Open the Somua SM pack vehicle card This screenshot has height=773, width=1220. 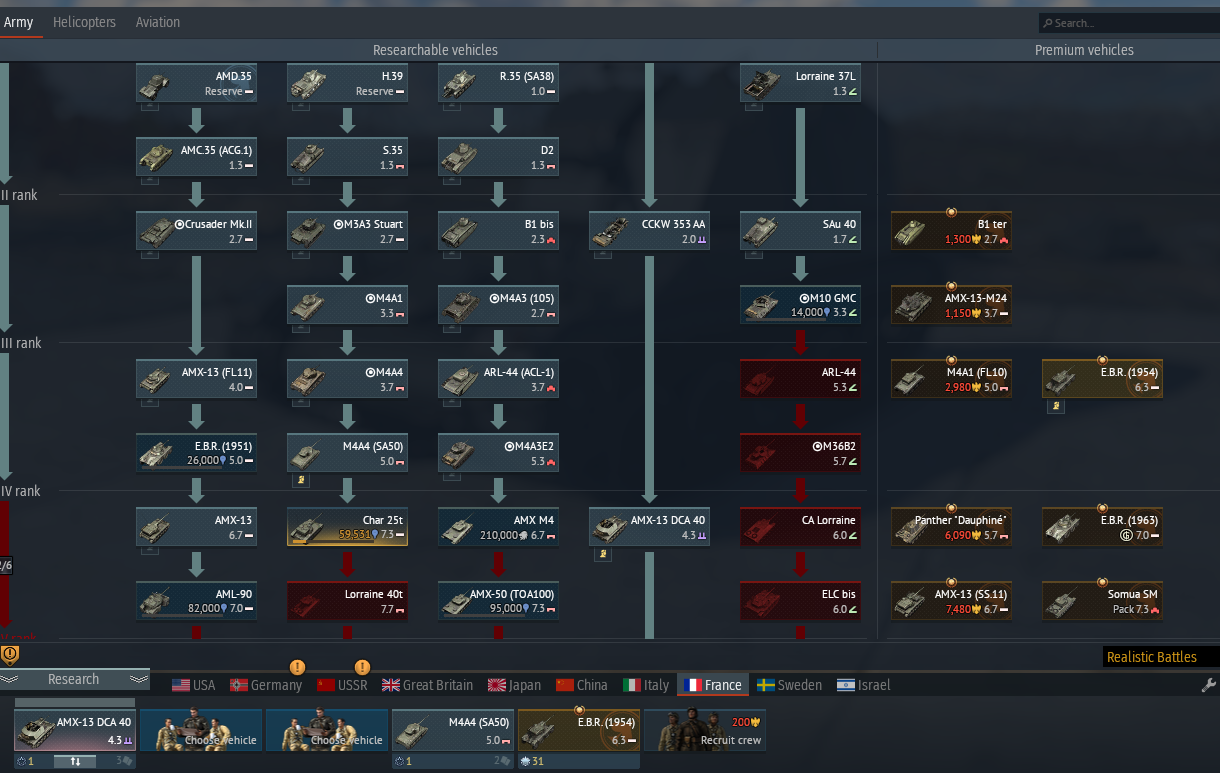(x=1103, y=601)
